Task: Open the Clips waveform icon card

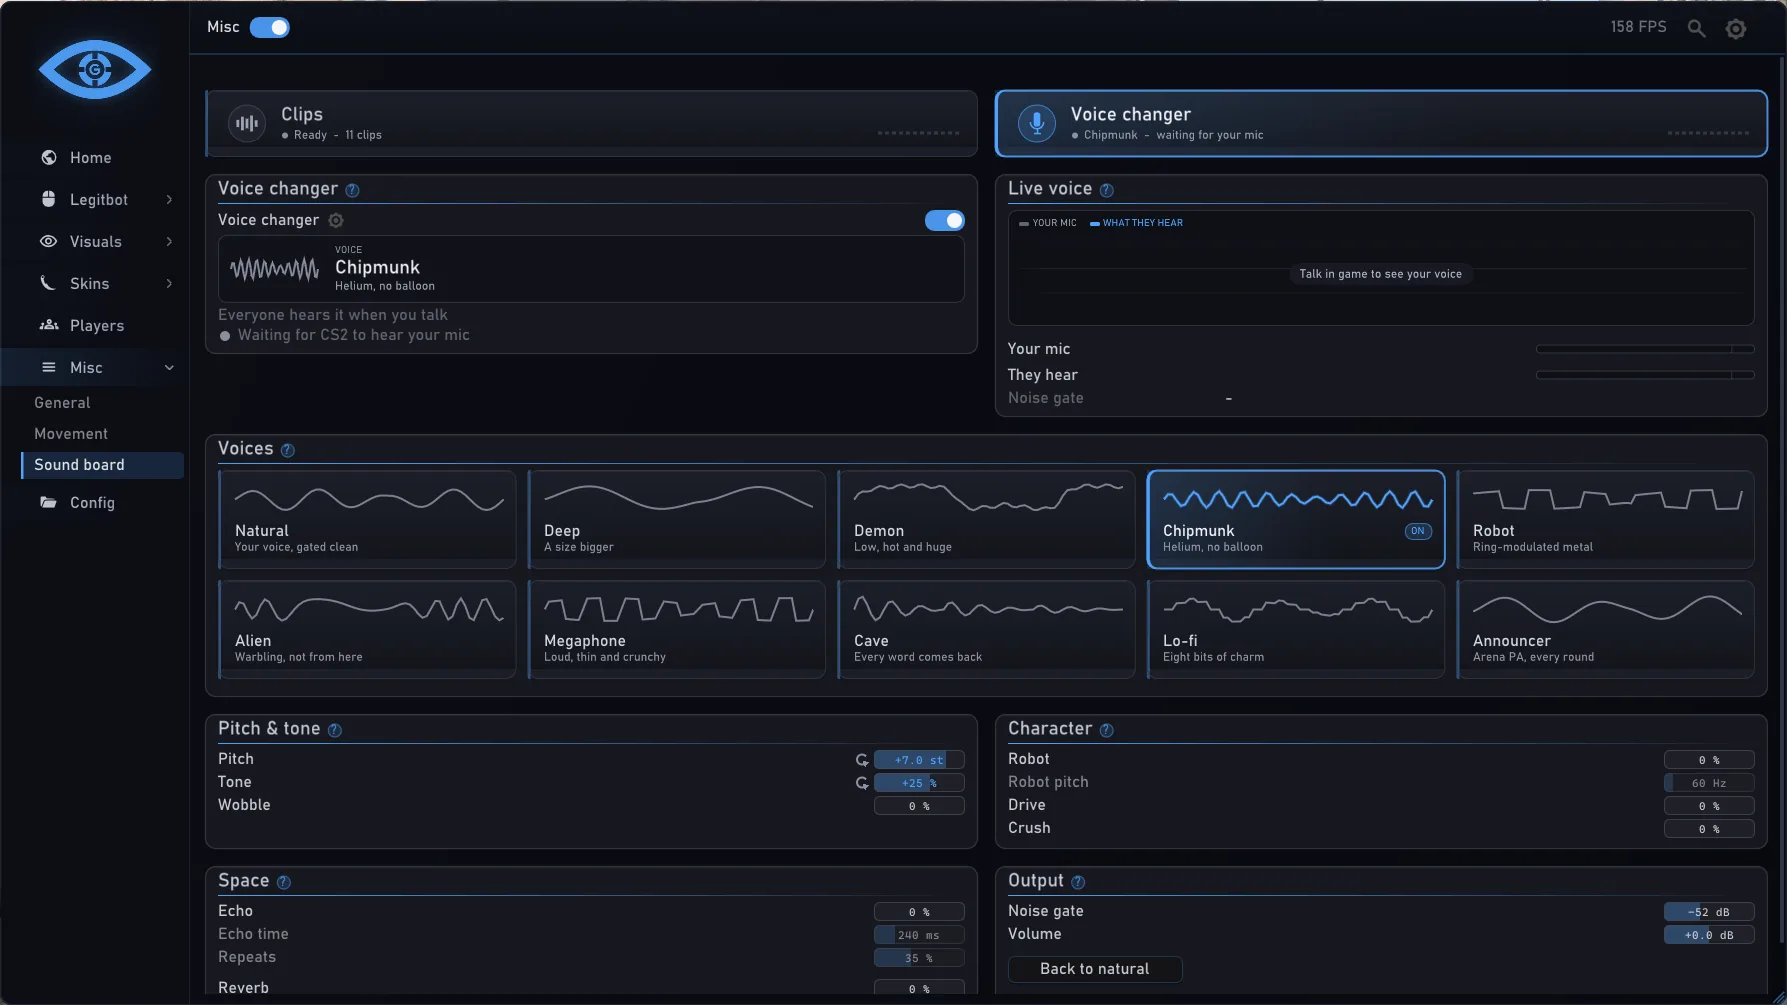Action: 246,123
